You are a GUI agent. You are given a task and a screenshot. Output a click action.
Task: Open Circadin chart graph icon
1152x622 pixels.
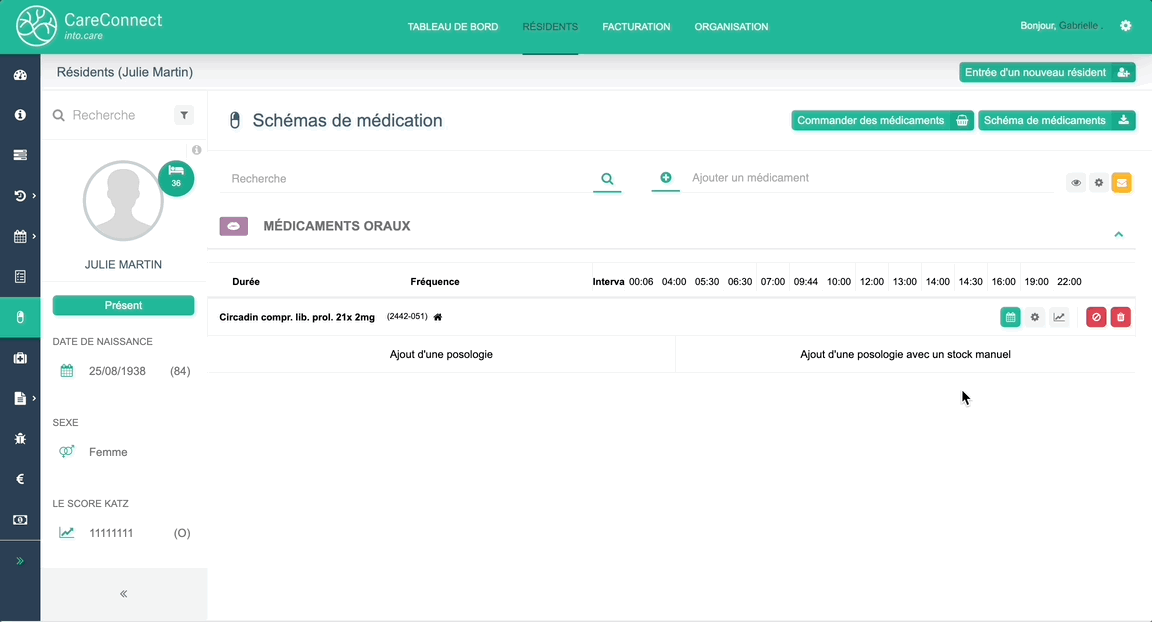click(1059, 317)
